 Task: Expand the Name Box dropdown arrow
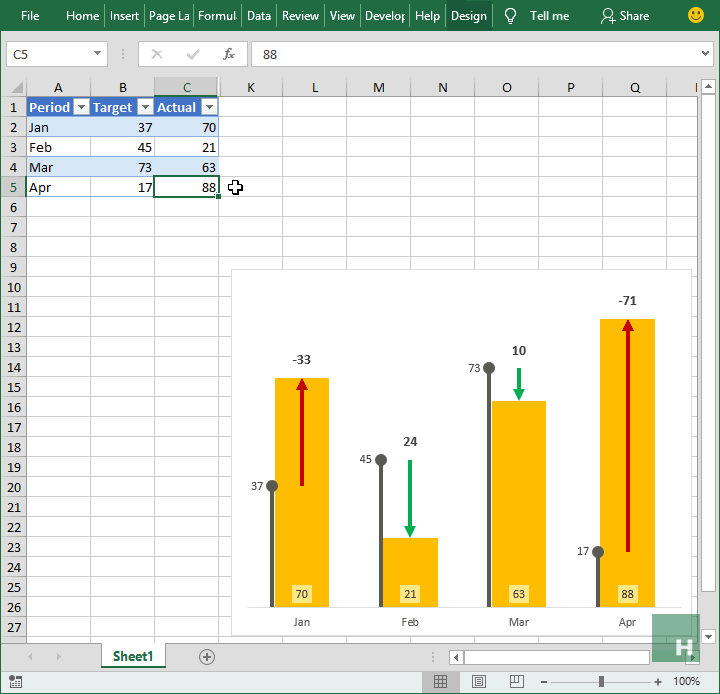point(97,54)
